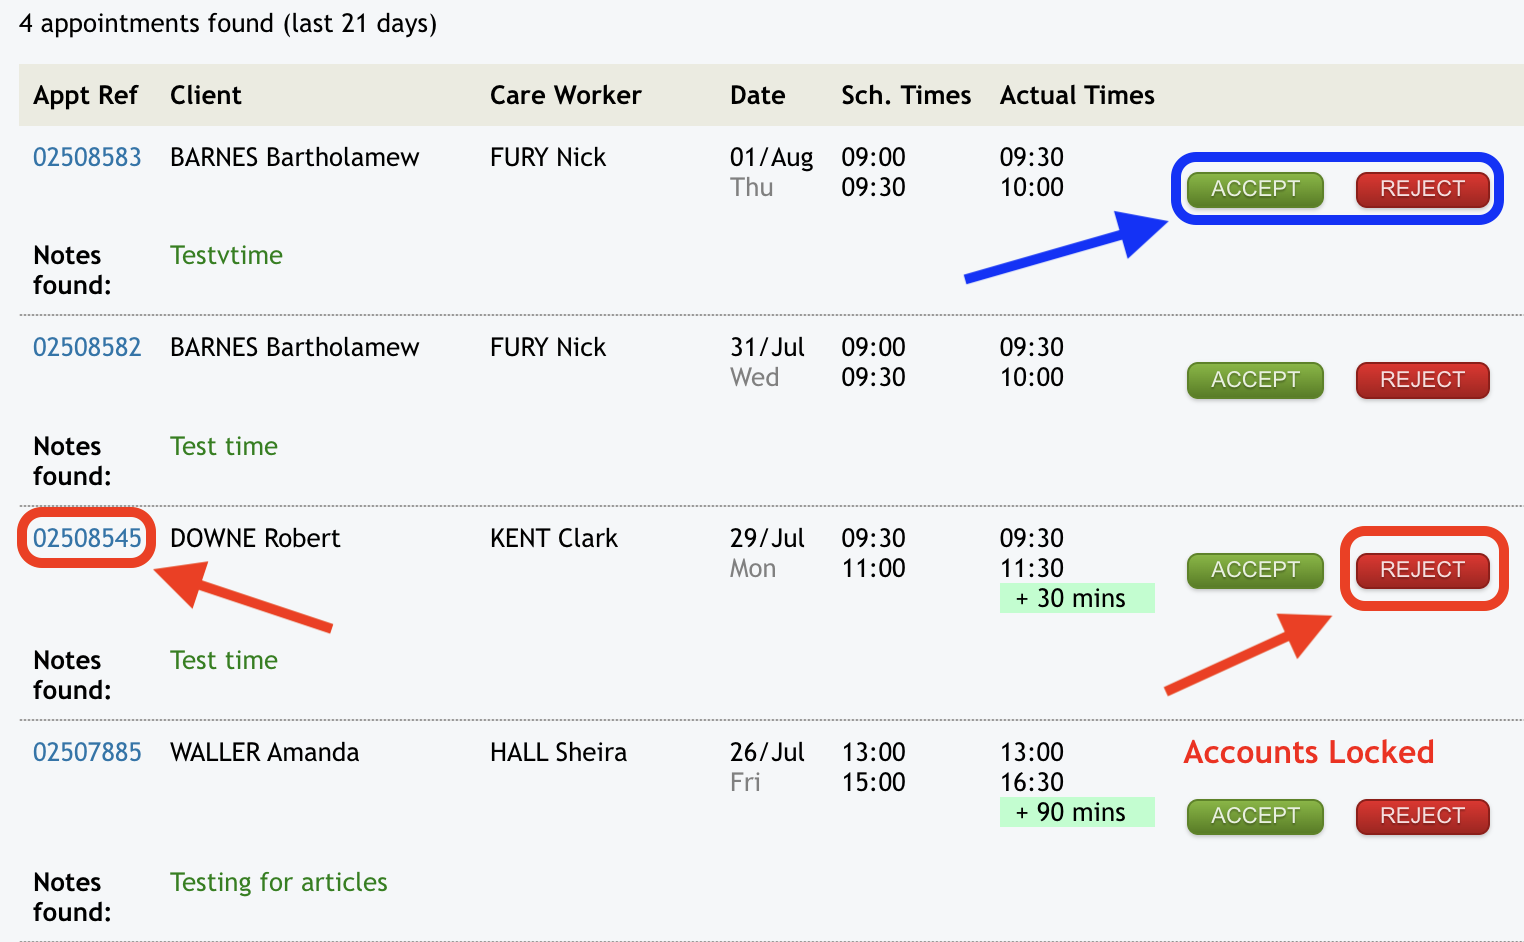This screenshot has height=942, width=1524.
Task: Reject Amanda Waller's 26/Jul appointment
Action: point(1422,816)
